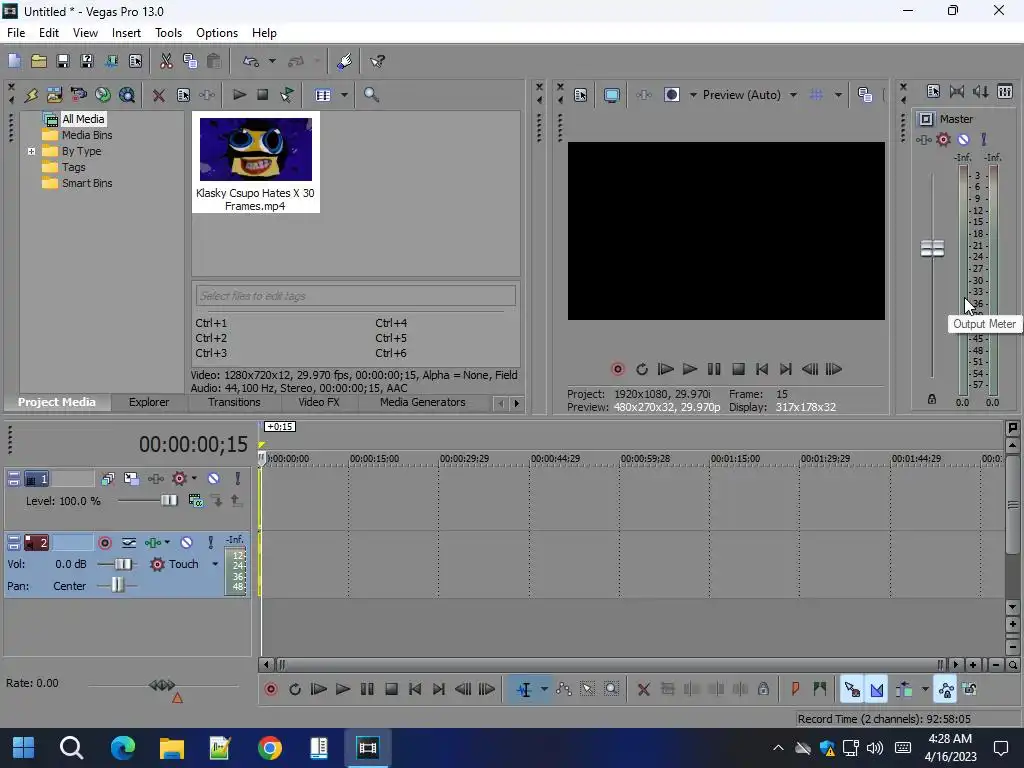
Task: Switch to the Transitions tab
Action: pos(234,402)
